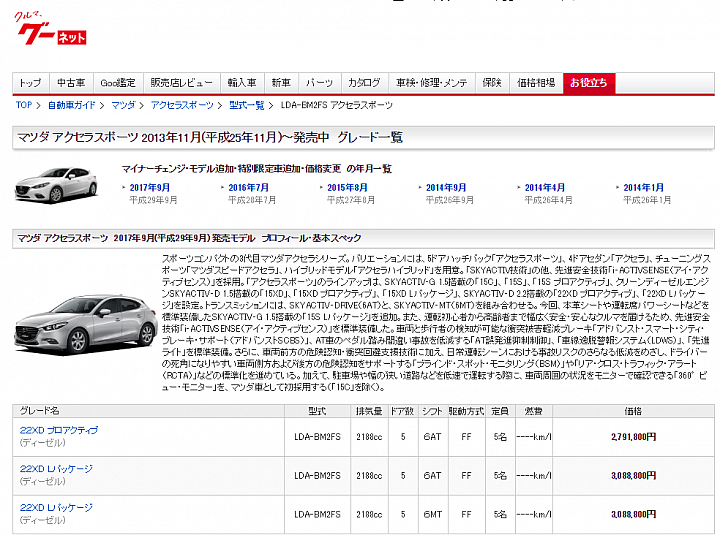The width and height of the screenshot is (720, 535).
Task: Click the 3,088,800円 price in 6AT row
Action: click(633, 476)
